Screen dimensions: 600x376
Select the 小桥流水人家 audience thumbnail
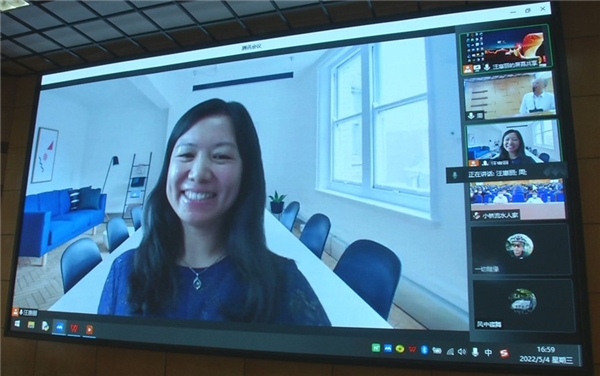click(518, 200)
